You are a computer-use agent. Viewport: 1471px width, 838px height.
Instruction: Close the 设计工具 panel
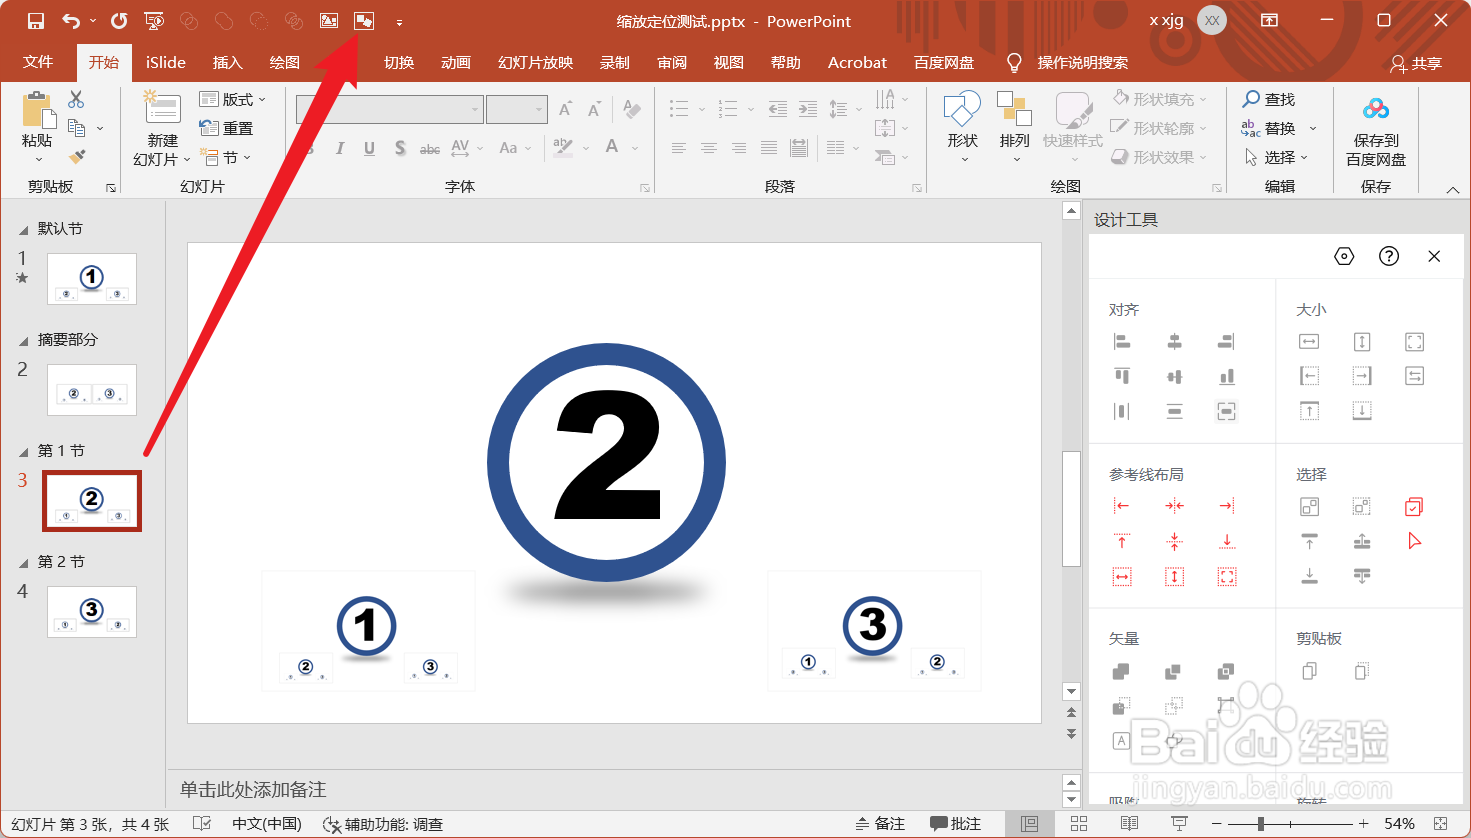(x=1434, y=256)
